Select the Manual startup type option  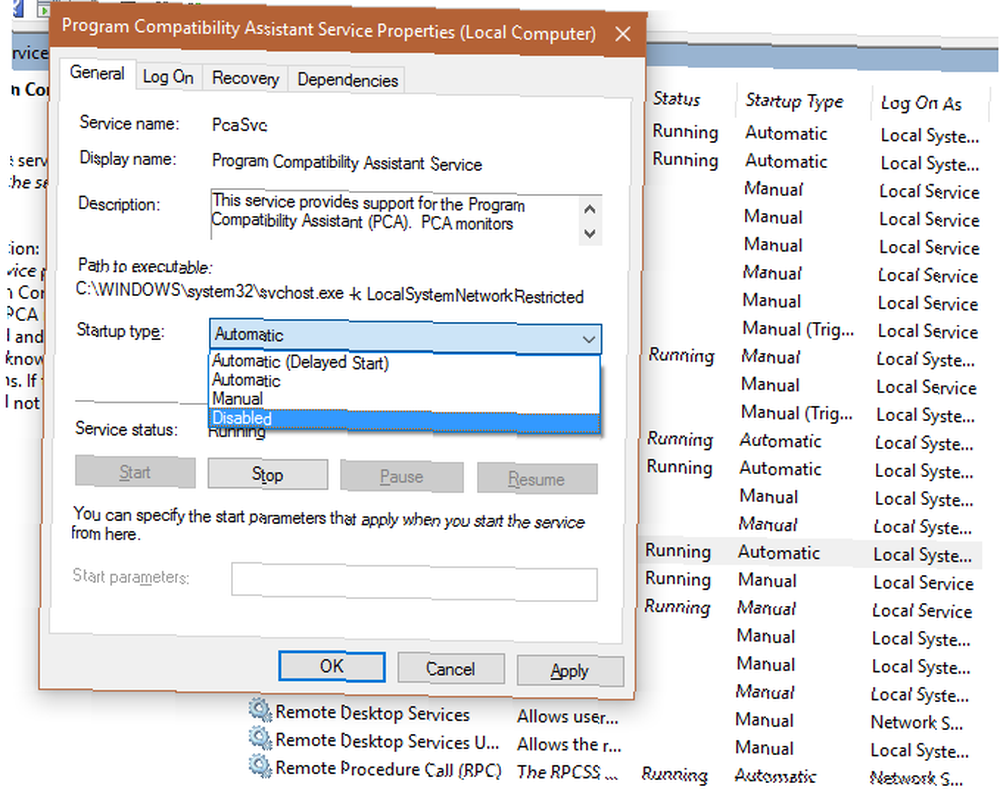pyautogui.click(x=404, y=399)
